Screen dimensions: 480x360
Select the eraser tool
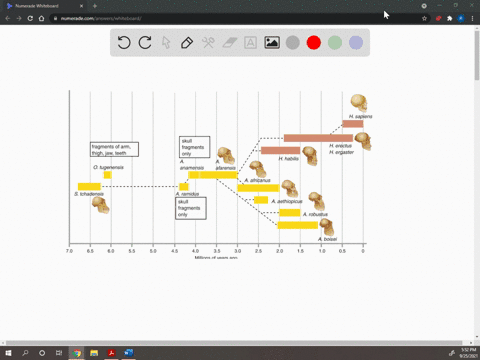point(229,43)
